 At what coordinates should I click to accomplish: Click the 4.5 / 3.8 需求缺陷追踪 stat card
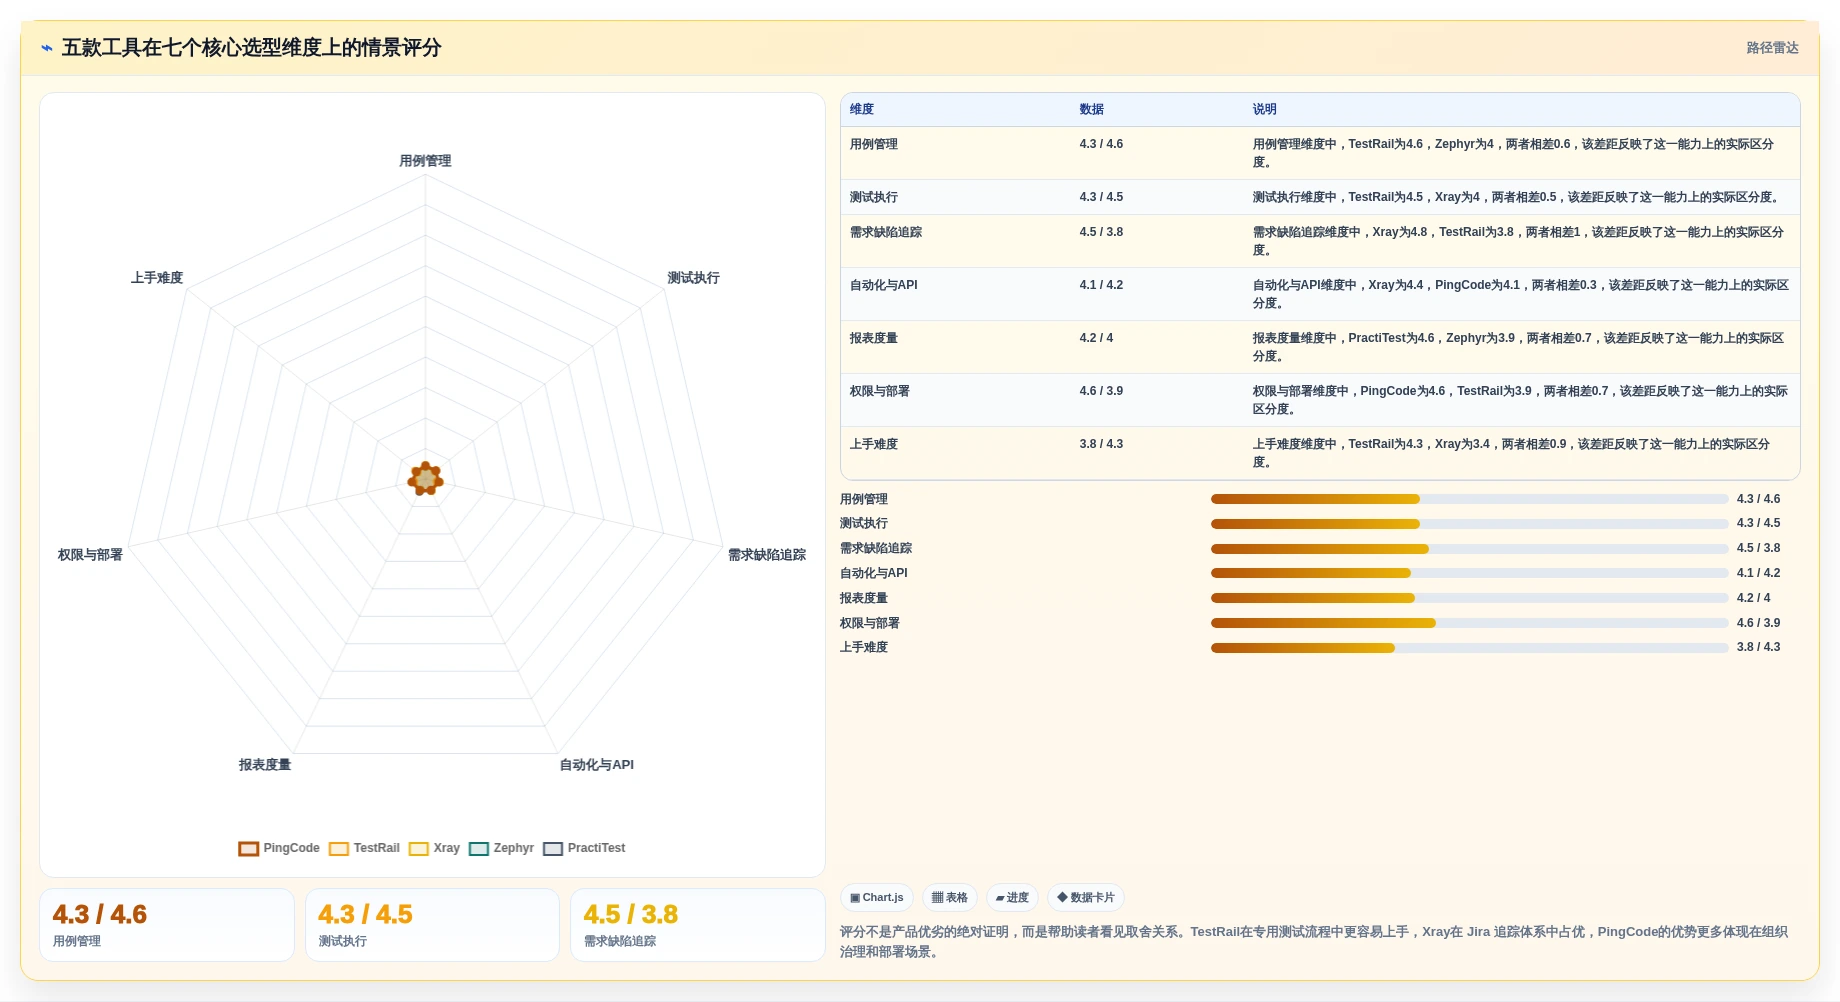pyautogui.click(x=697, y=925)
